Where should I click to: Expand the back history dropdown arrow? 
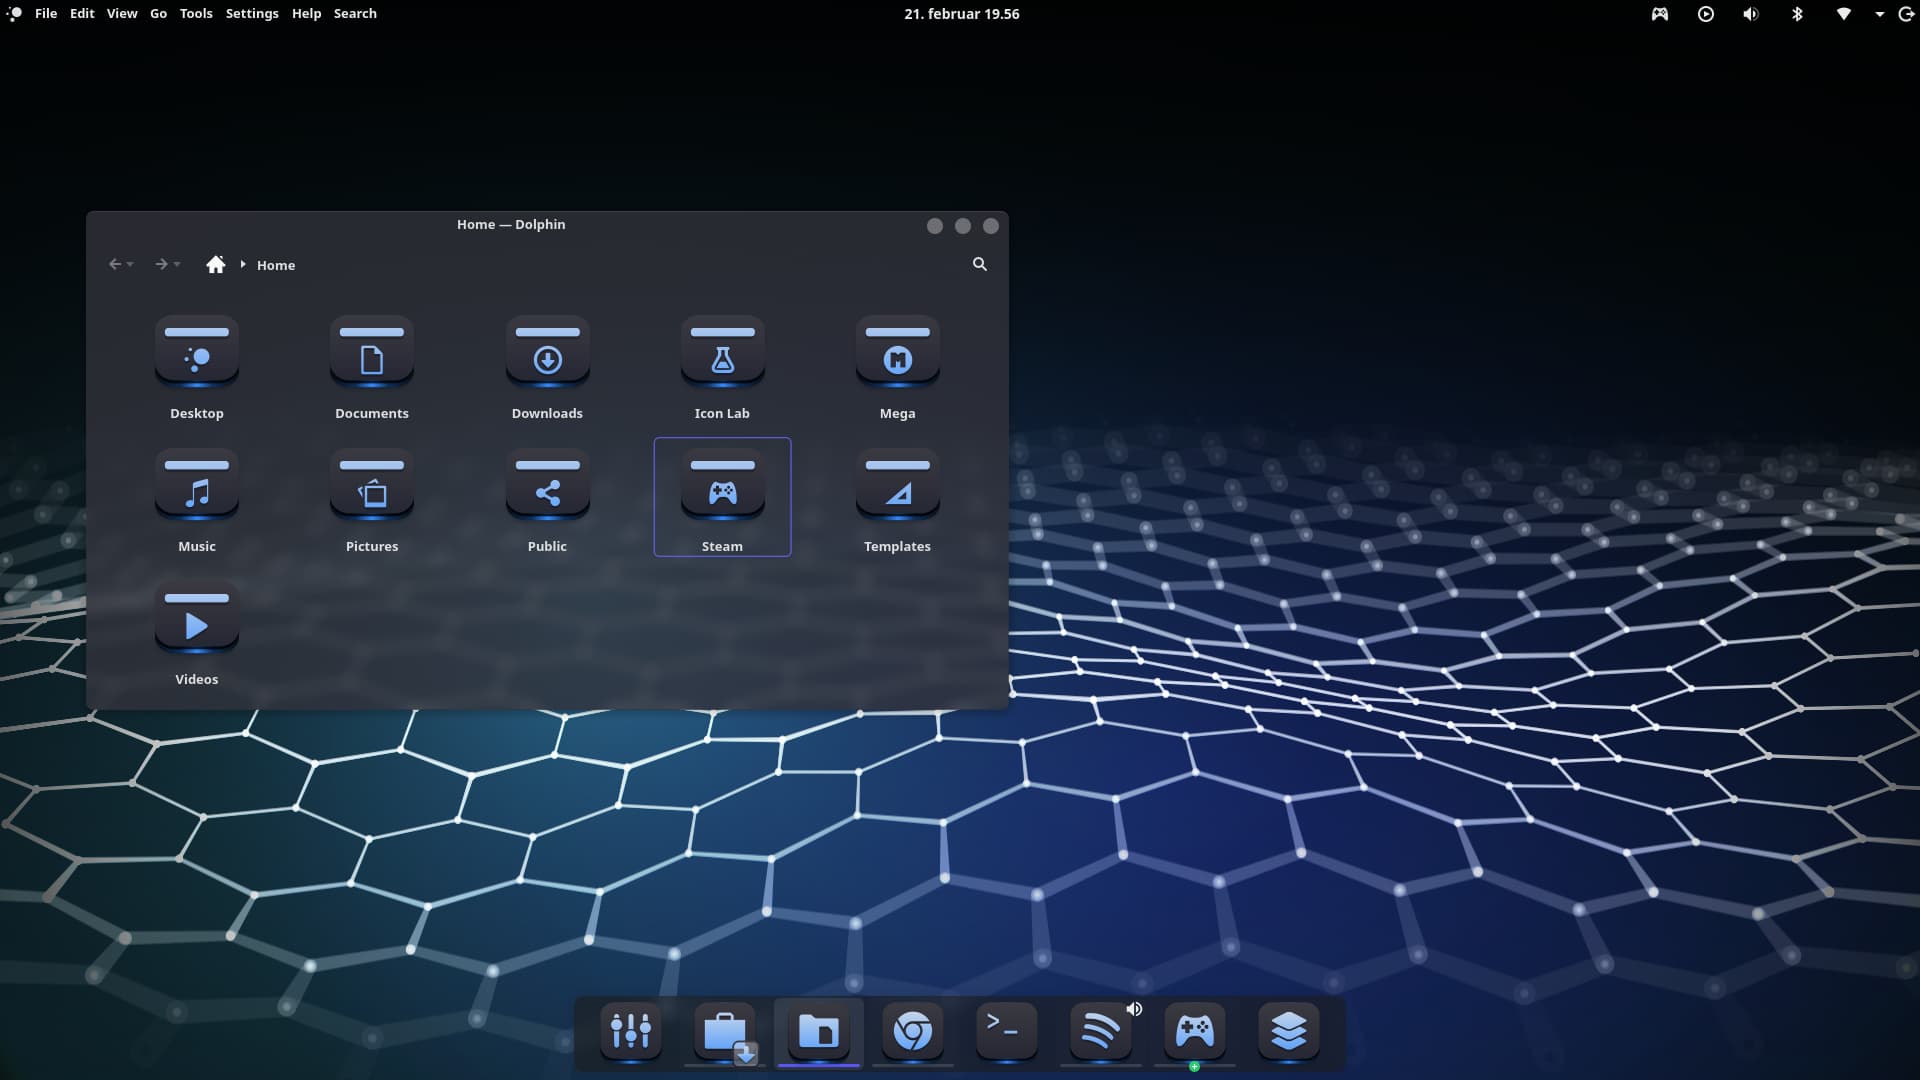(x=130, y=265)
